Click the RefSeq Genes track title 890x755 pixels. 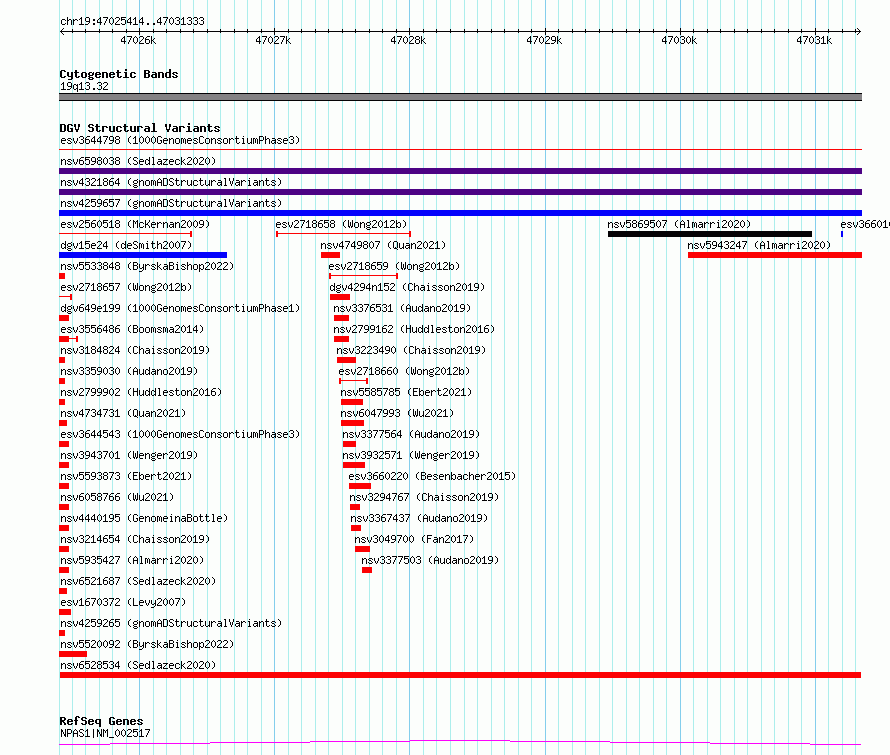(101, 721)
